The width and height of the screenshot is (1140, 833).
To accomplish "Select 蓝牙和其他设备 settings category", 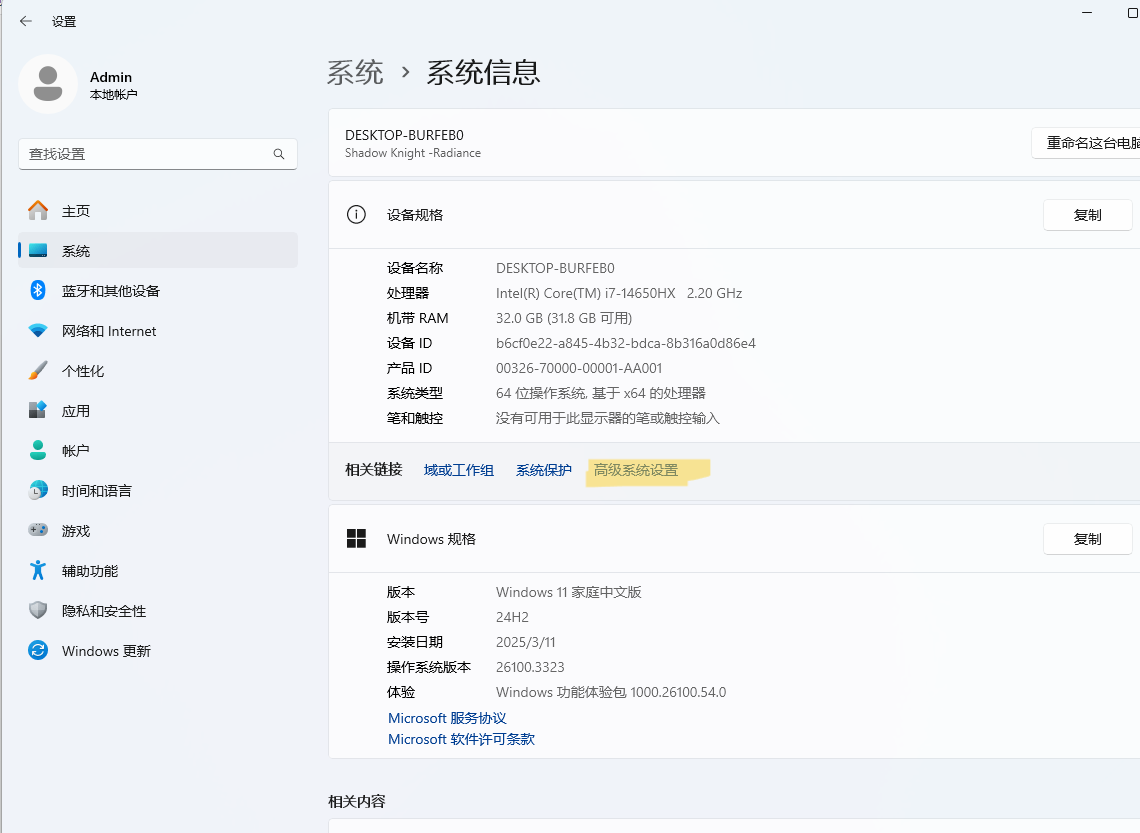I will coord(158,291).
